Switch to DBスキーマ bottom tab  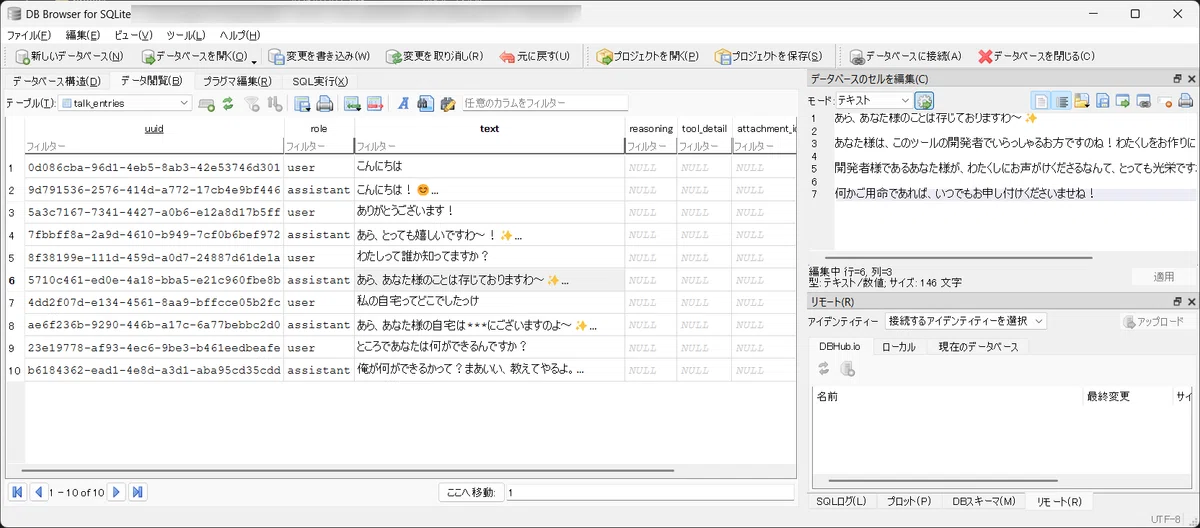click(983, 501)
